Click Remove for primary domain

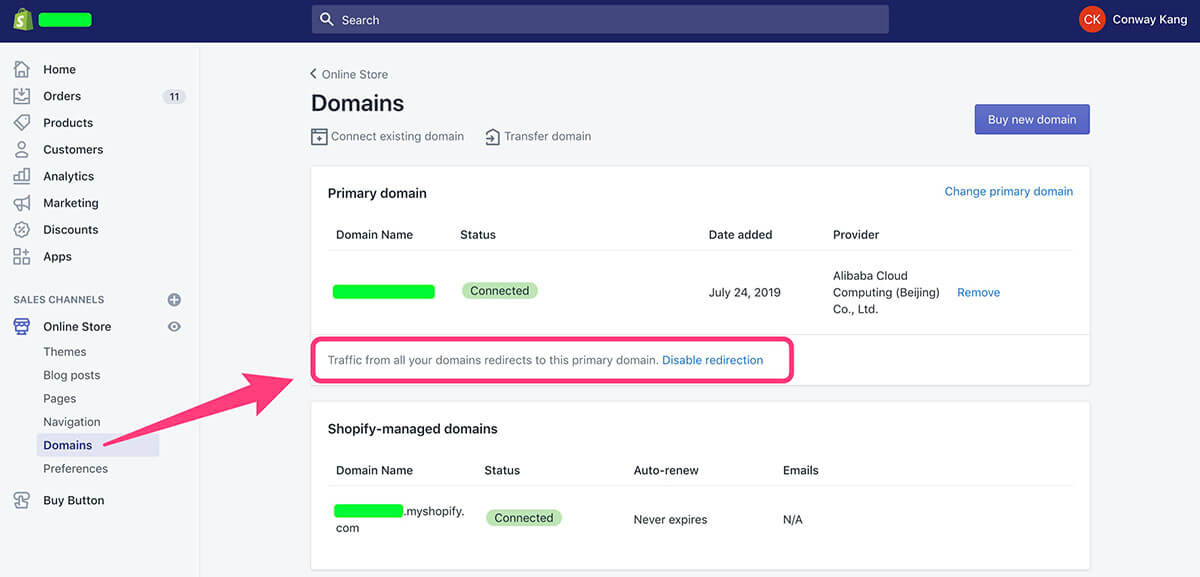(978, 292)
